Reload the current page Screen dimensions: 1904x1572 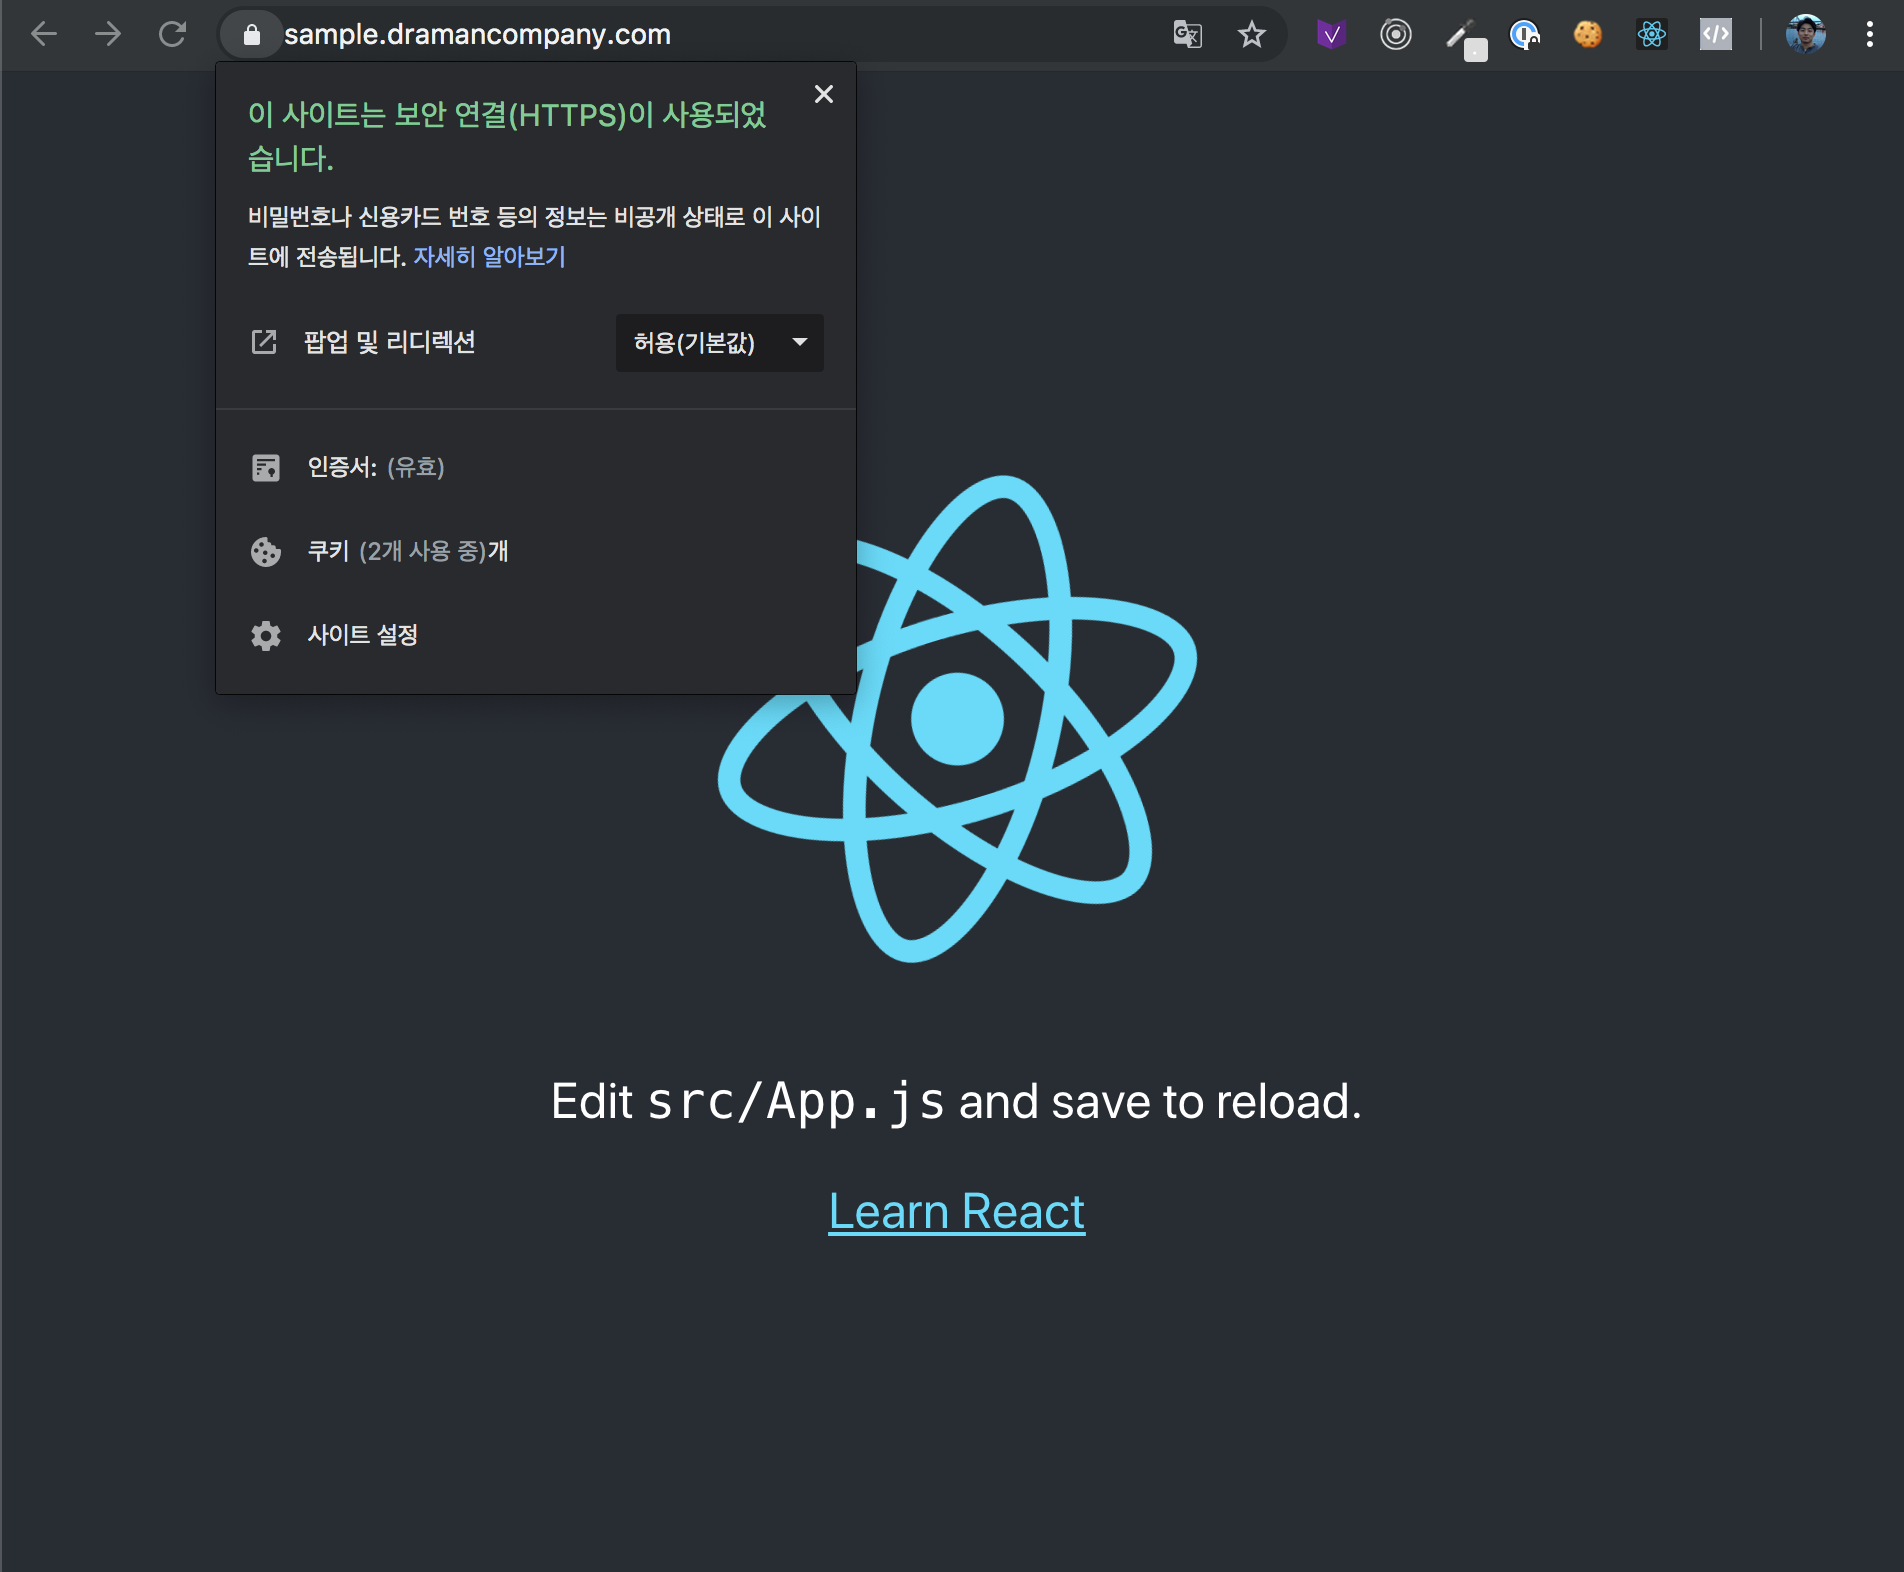tap(172, 34)
